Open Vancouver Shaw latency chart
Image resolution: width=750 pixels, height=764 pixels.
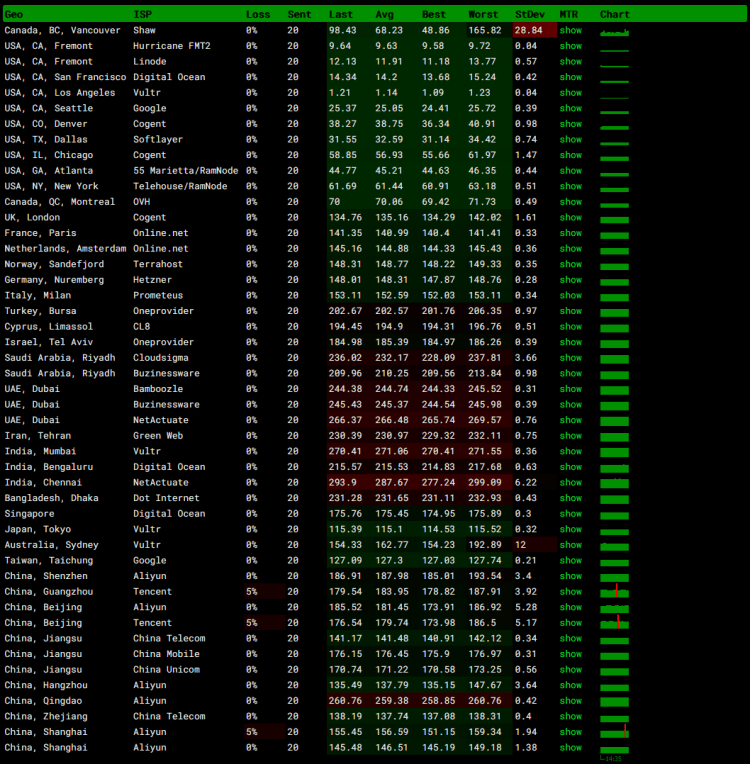coord(615,32)
